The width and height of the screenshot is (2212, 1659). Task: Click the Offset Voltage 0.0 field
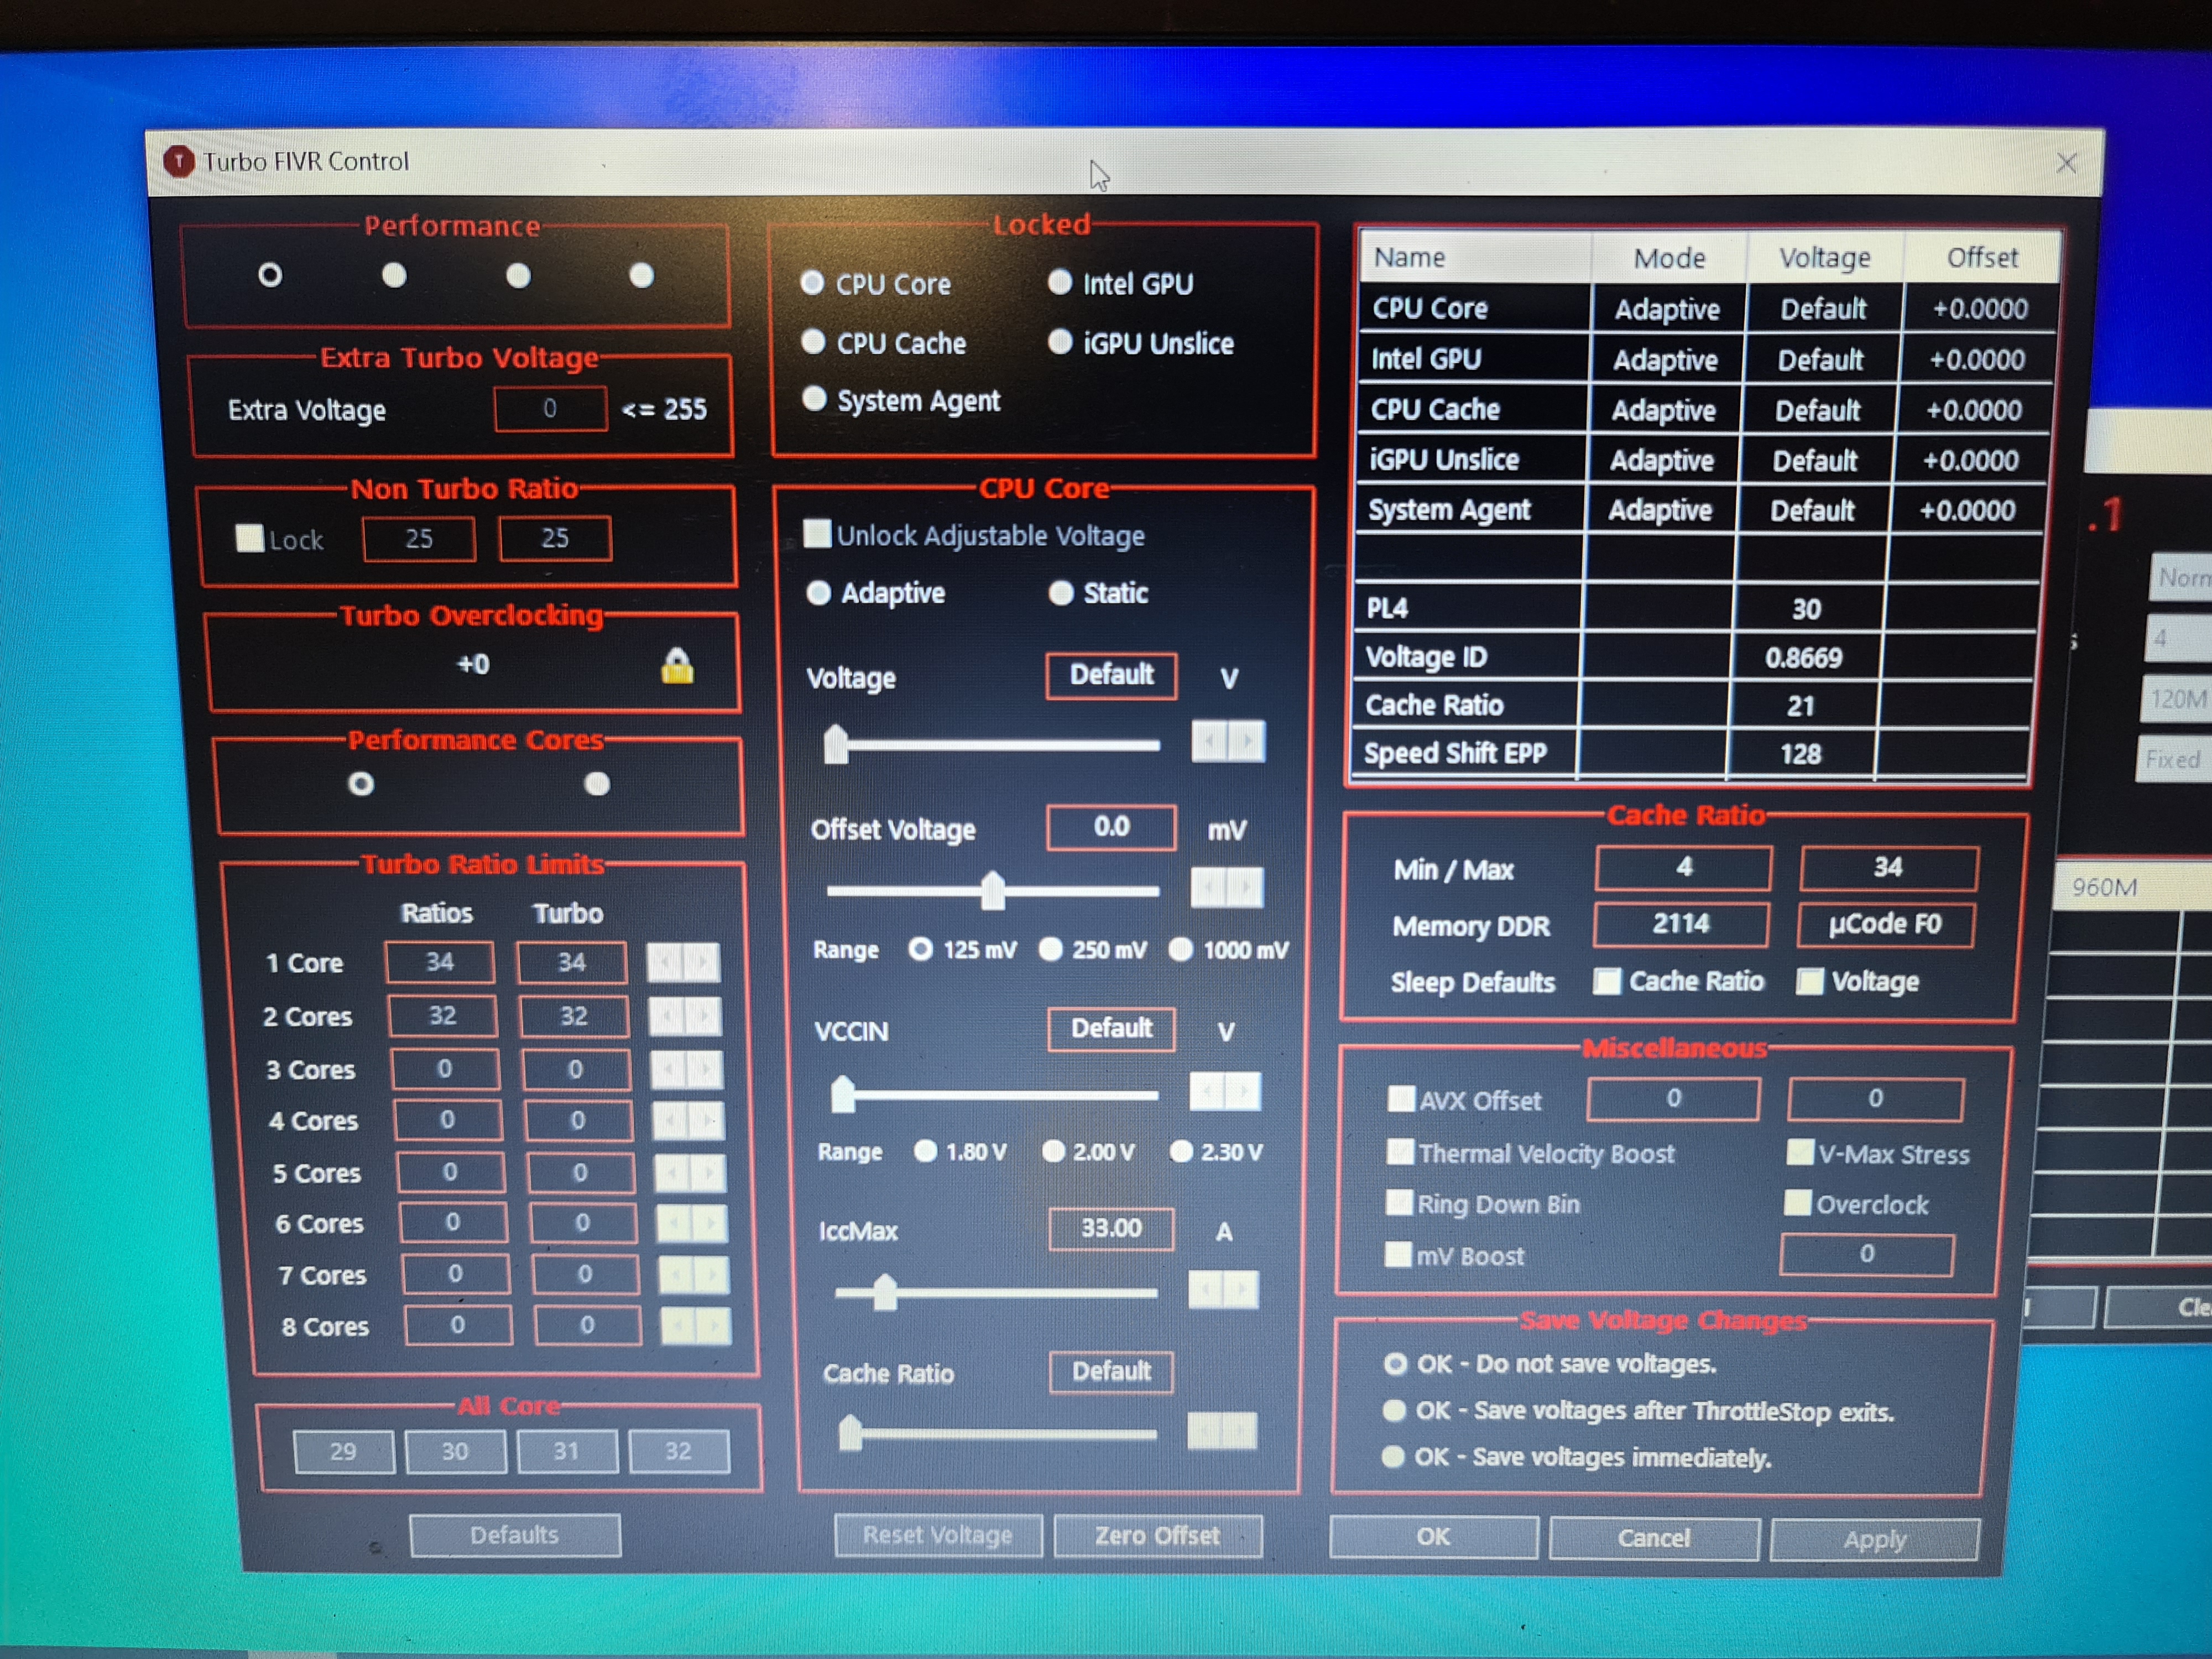click(x=1111, y=827)
